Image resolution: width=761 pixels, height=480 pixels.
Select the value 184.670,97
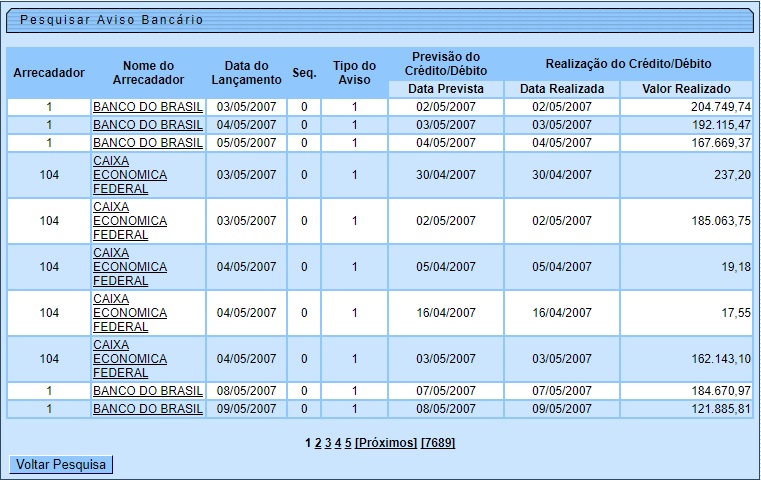721,391
